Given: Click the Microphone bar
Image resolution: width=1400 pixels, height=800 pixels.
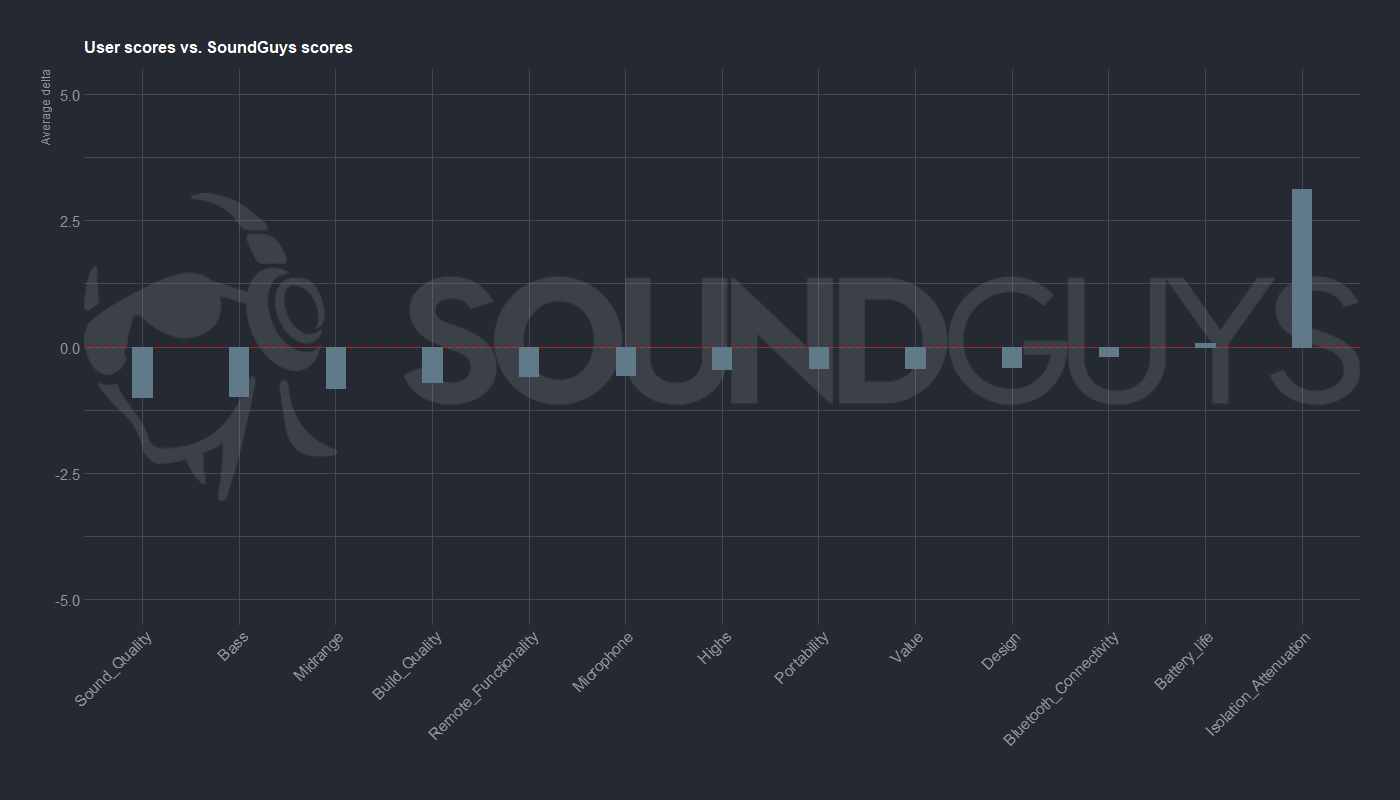Looking at the screenshot, I should [625, 361].
